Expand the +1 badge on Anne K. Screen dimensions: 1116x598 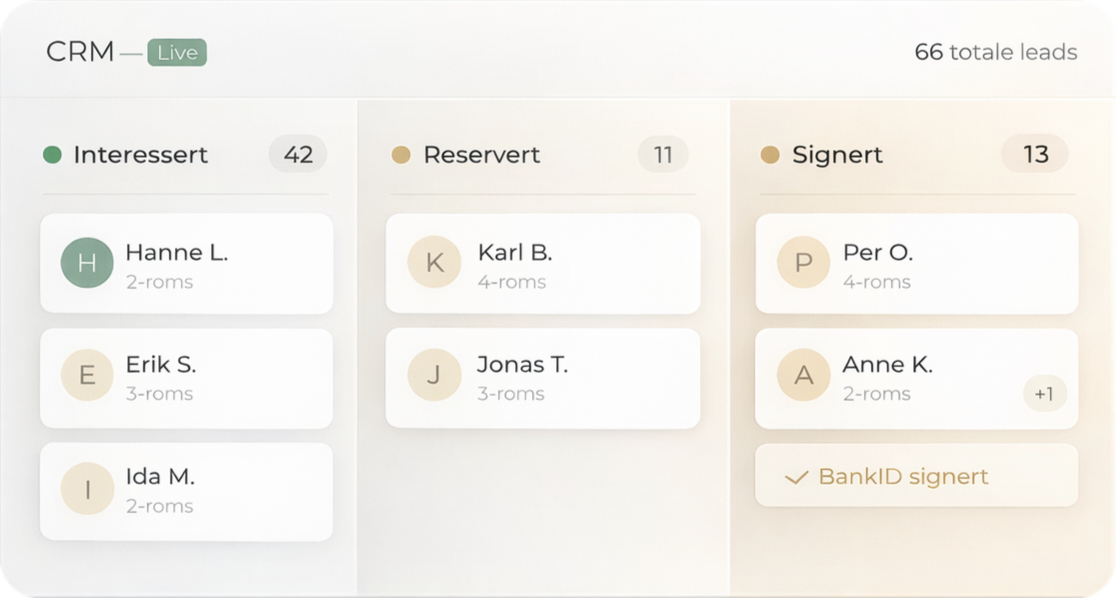coord(1044,394)
